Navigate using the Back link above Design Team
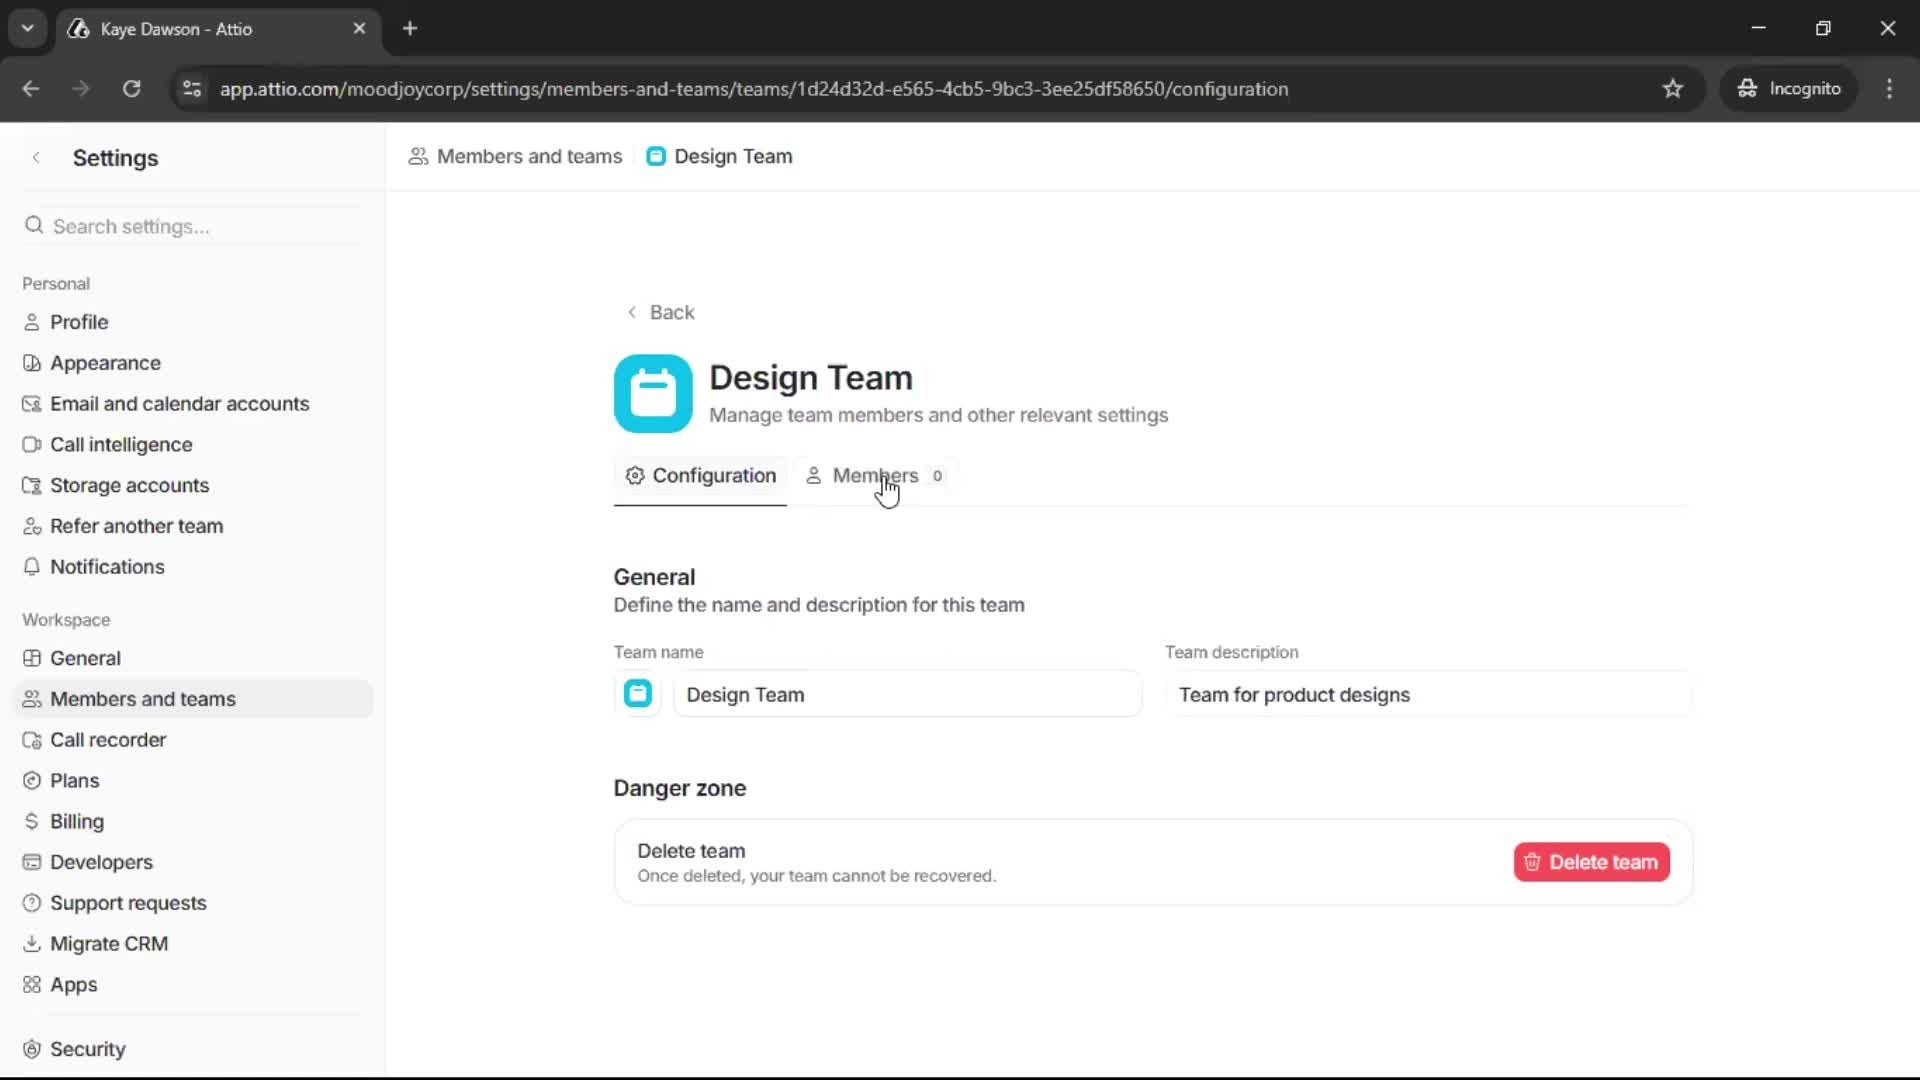 coord(661,312)
